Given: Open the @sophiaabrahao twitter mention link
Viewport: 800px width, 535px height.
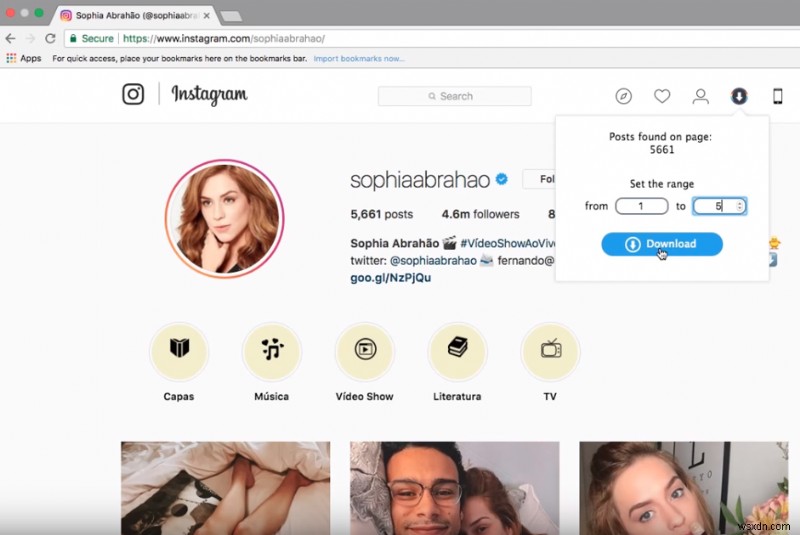Looking at the screenshot, I should pyautogui.click(x=433, y=261).
